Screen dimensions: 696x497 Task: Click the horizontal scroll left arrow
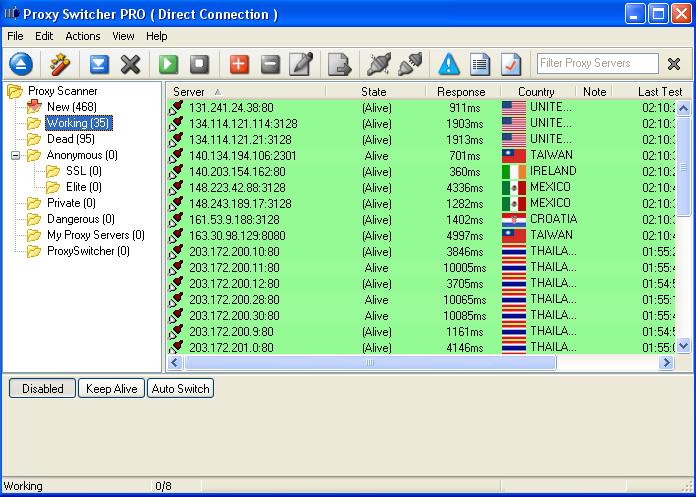point(175,363)
